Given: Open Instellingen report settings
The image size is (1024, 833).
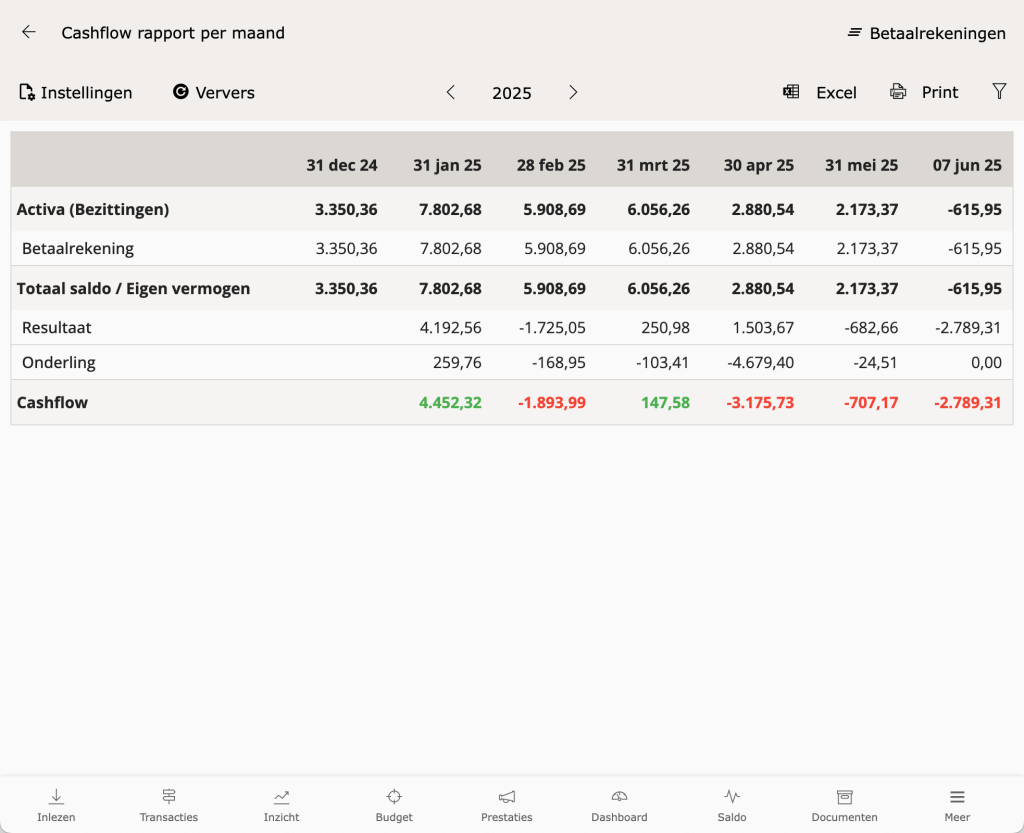Looking at the screenshot, I should (76, 92).
